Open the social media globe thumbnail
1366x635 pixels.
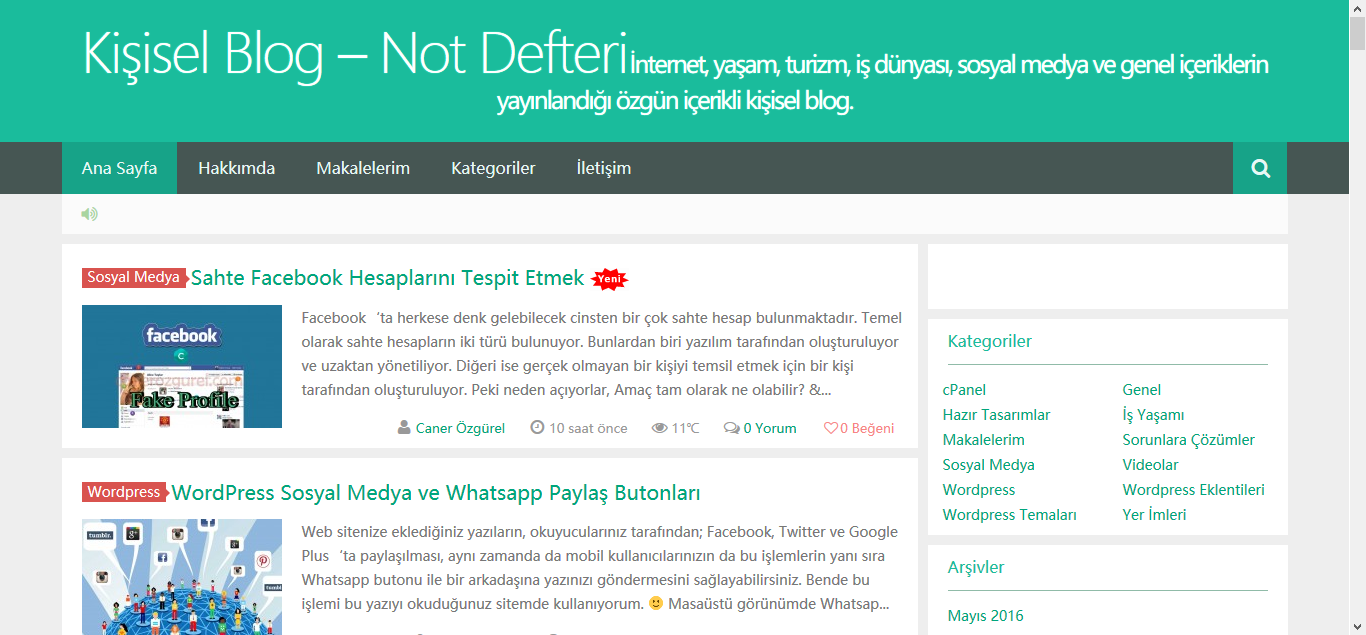pyautogui.click(x=182, y=577)
